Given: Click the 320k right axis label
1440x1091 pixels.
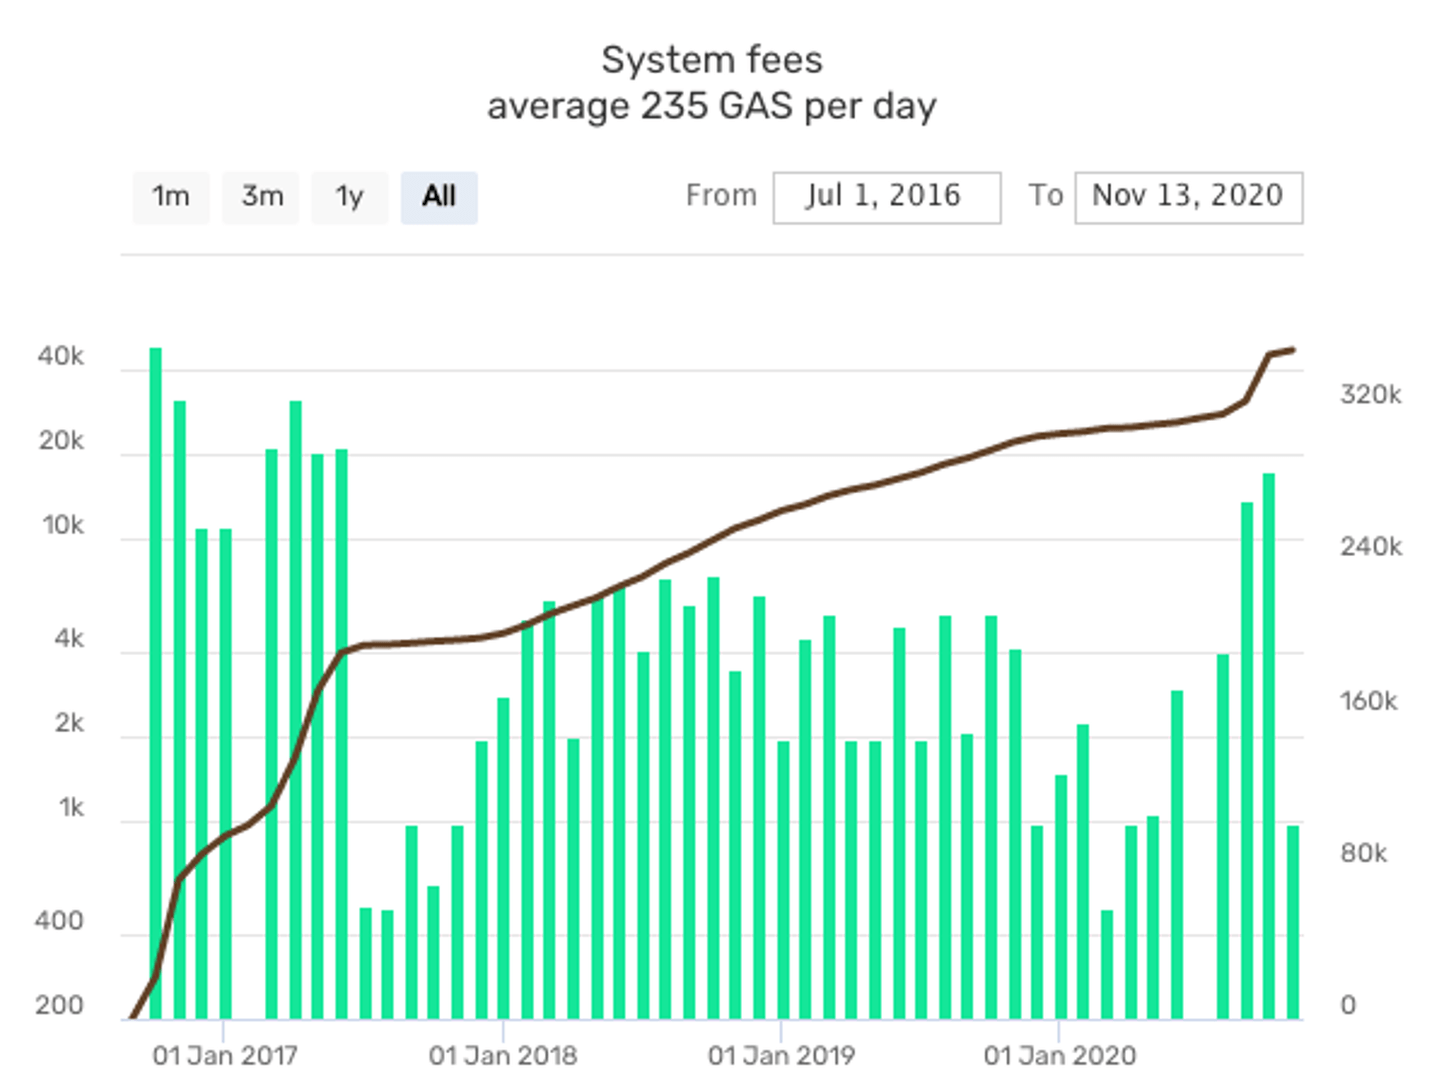Looking at the screenshot, I should pyautogui.click(x=1370, y=395).
